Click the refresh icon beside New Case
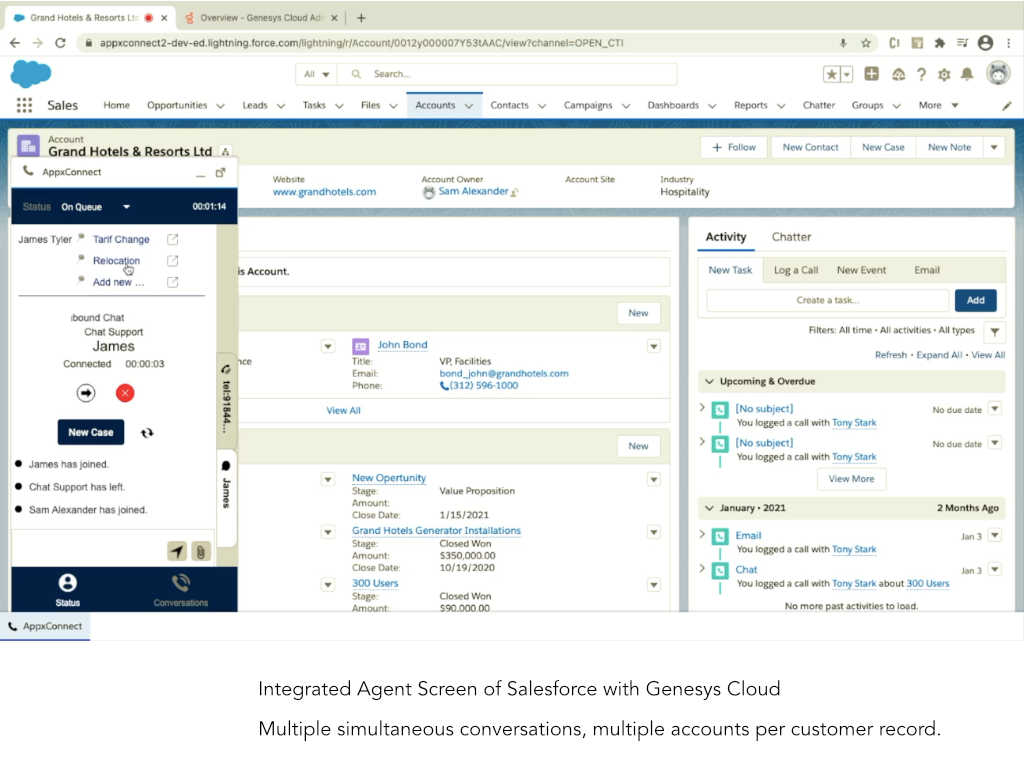This screenshot has height=768, width=1024. [147, 433]
